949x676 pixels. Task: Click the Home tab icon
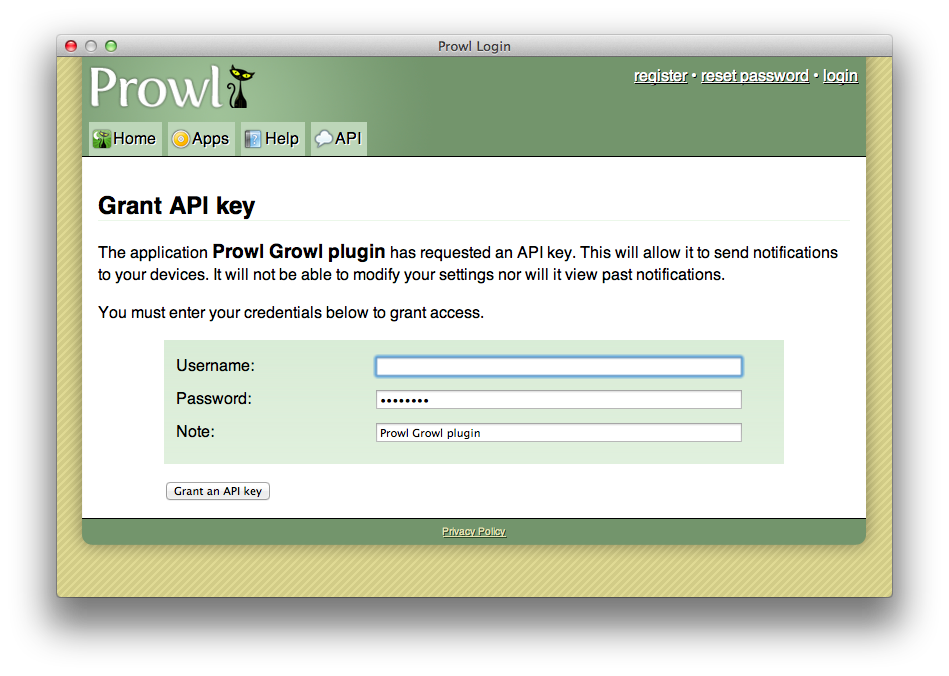click(102, 139)
